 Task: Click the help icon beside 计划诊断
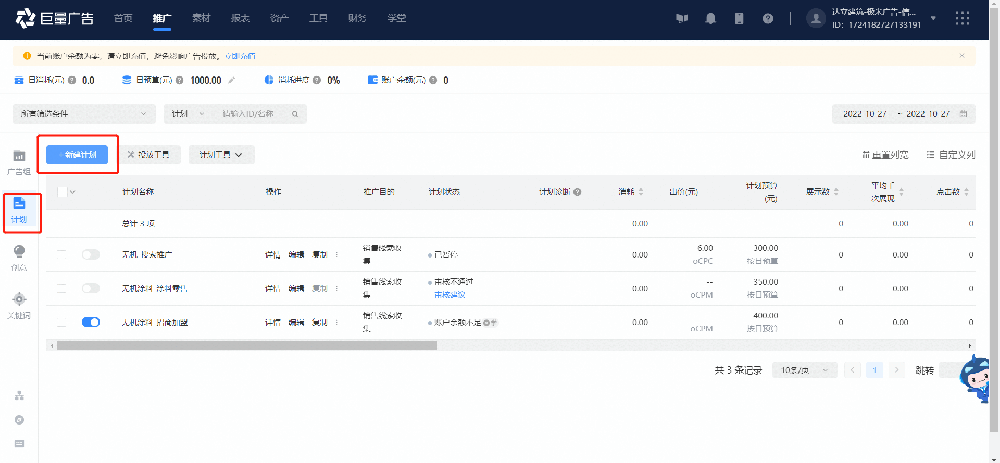577,191
